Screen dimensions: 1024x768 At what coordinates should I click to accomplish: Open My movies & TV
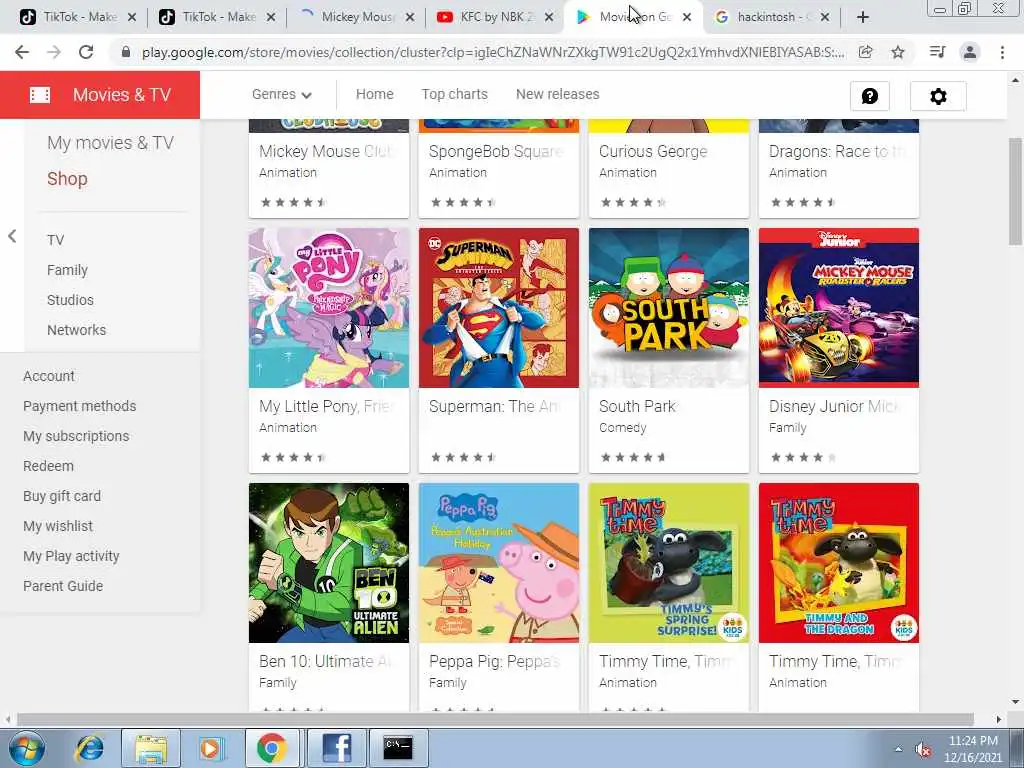110,143
